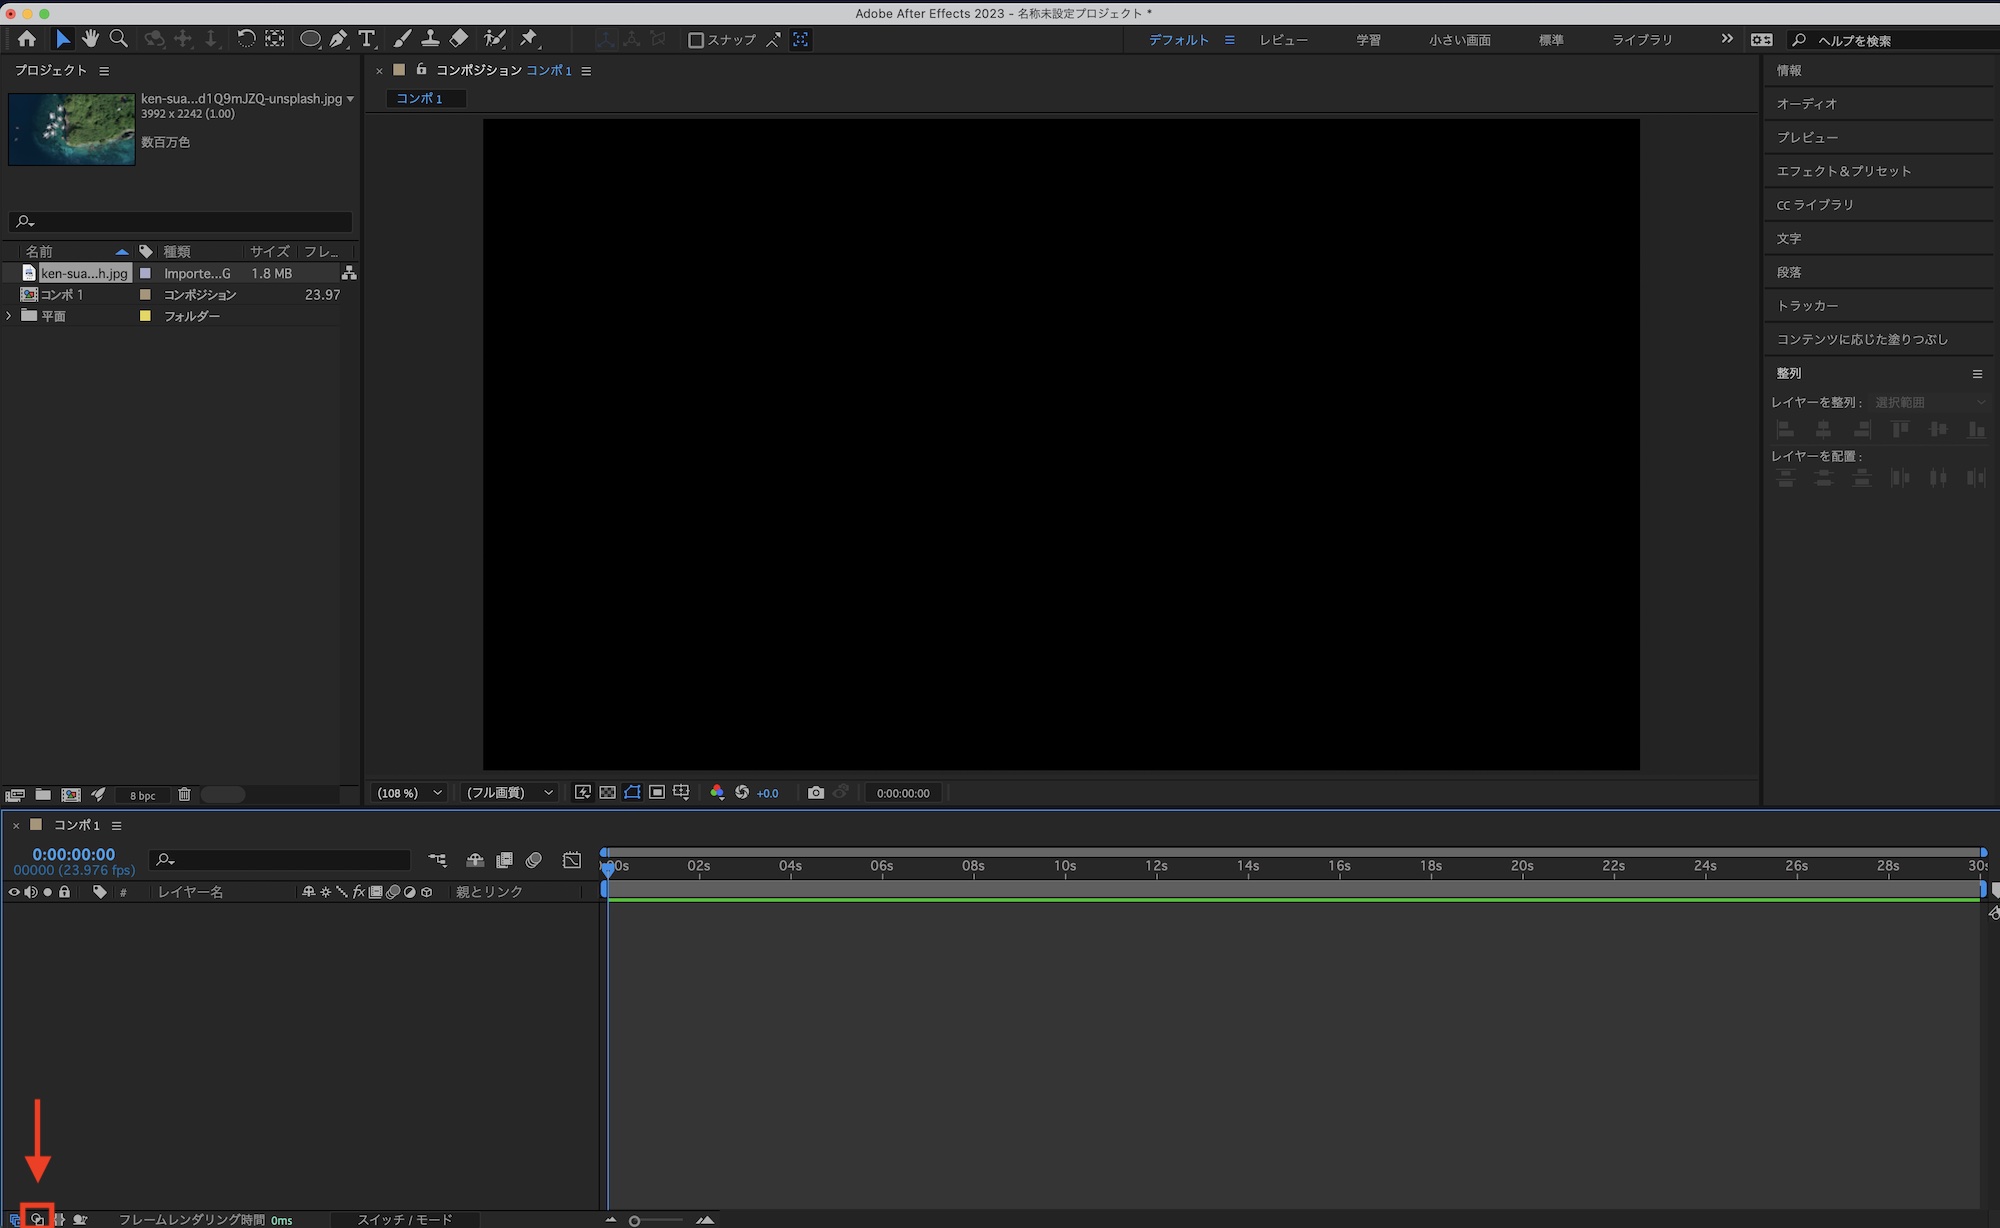This screenshot has width=2000, height=1228.
Task: Click スイッチ / モード button
Action: pyautogui.click(x=405, y=1219)
